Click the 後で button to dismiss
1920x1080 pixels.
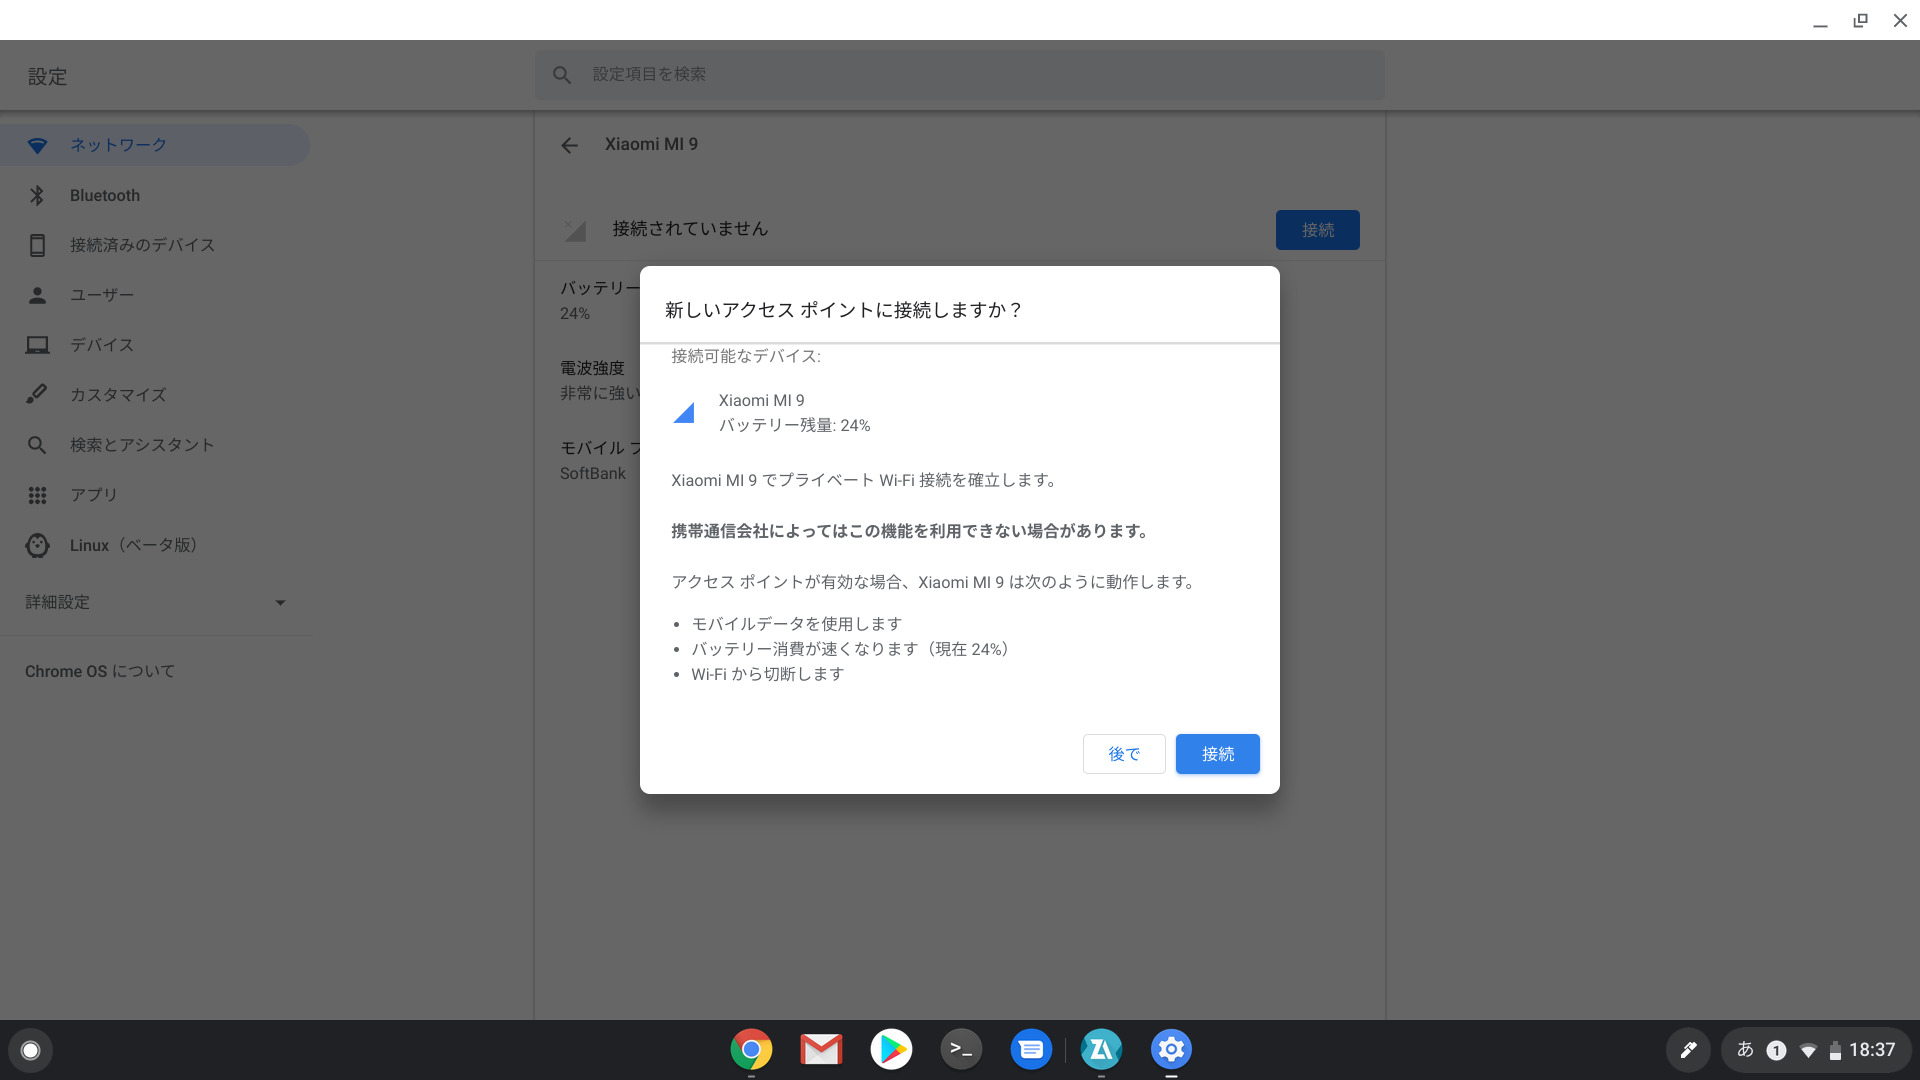coord(1124,754)
